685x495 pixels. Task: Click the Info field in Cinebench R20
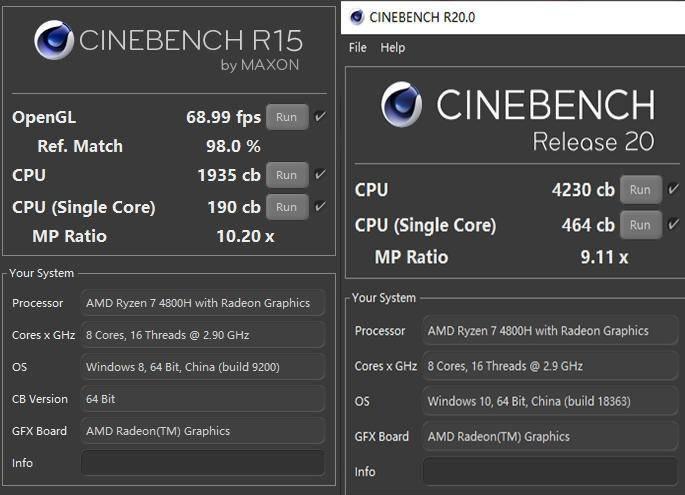coord(550,472)
